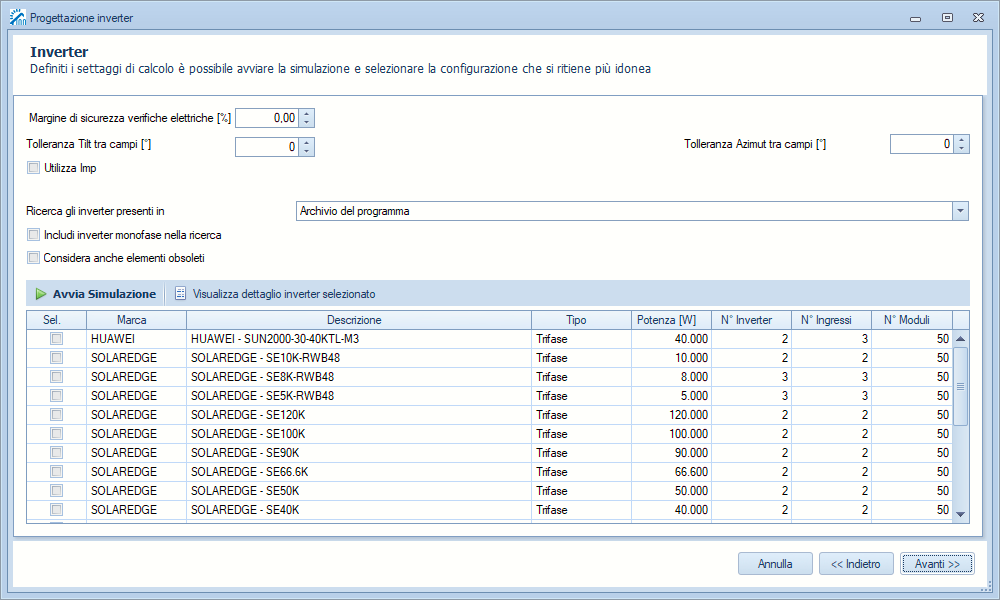Screen dimensions: 1000x600
Task: Start simulation with Avvia Simulazione play icon
Action: tap(41, 294)
